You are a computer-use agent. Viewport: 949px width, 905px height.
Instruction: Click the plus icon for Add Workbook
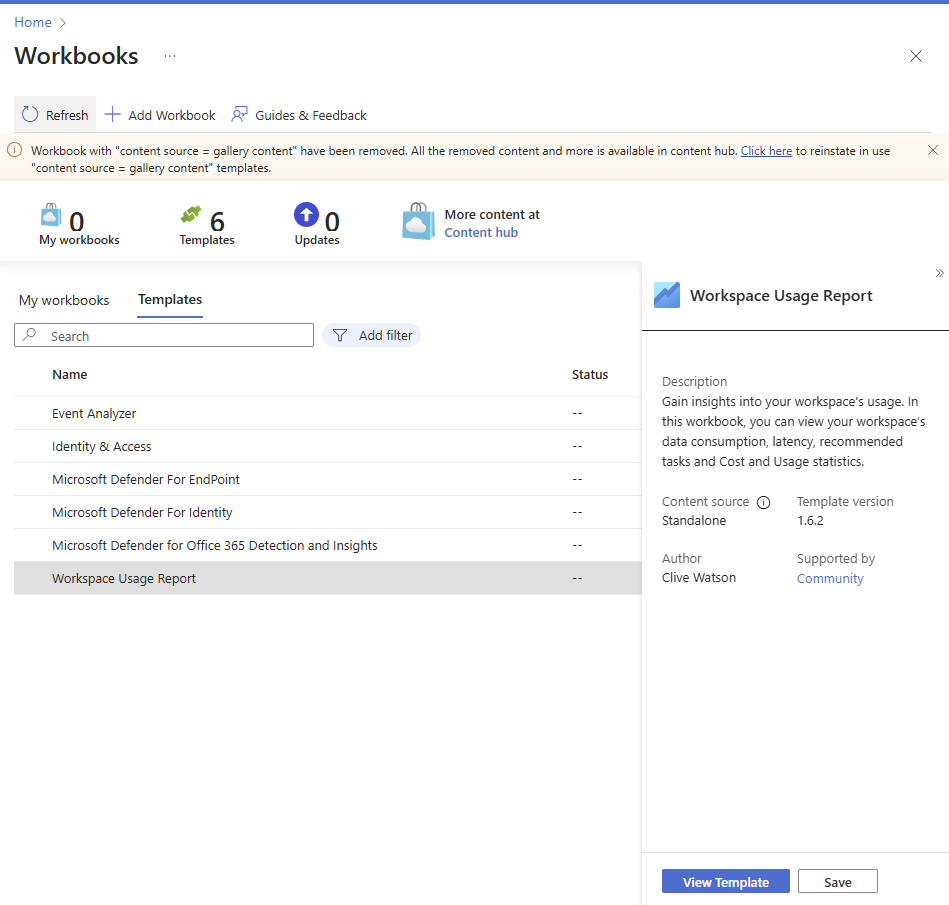(x=113, y=114)
